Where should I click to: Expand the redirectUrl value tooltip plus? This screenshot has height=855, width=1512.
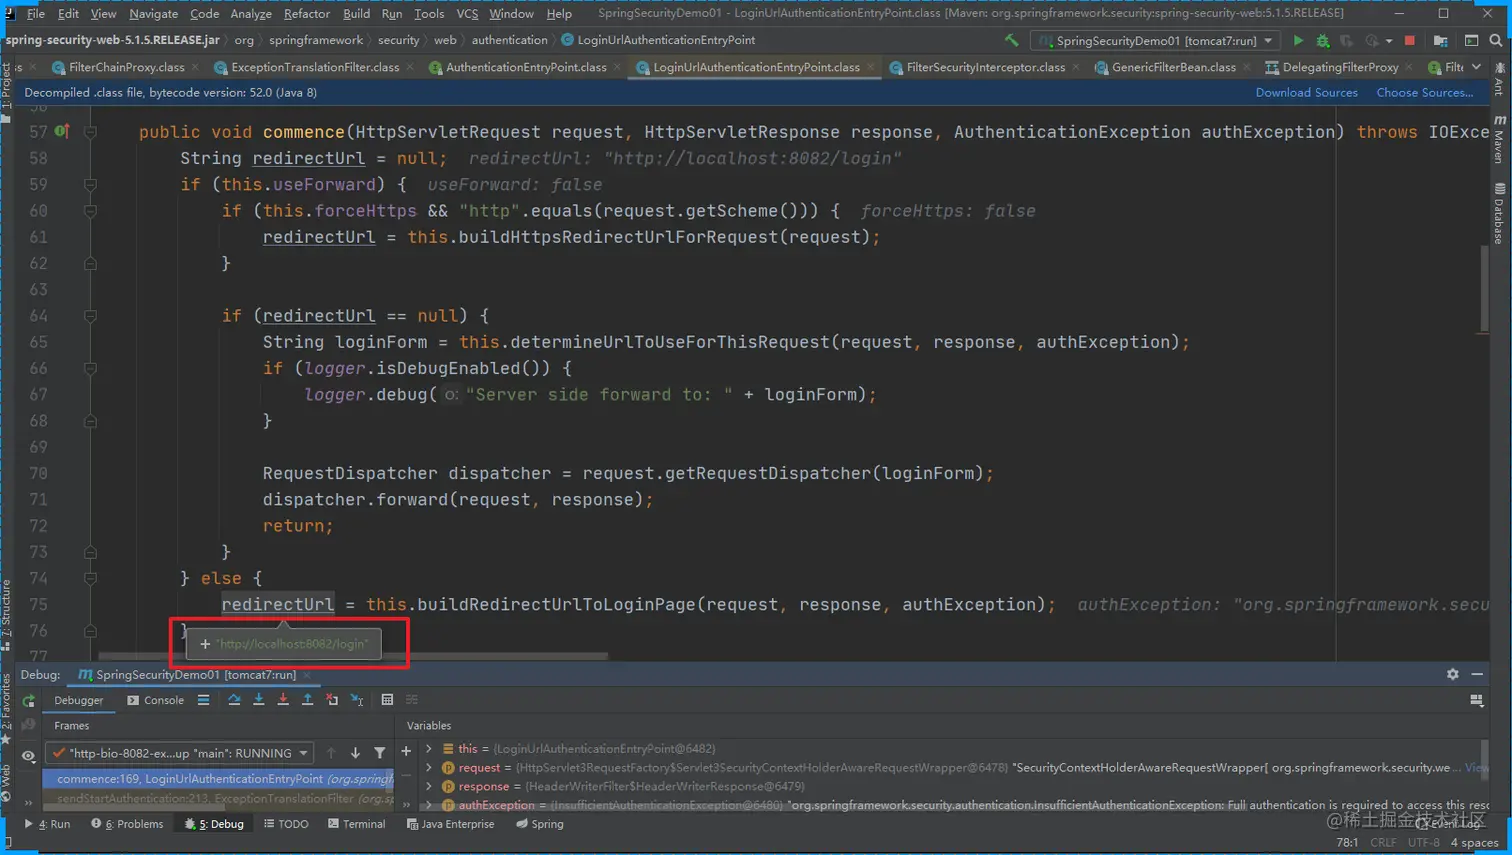pyautogui.click(x=205, y=644)
